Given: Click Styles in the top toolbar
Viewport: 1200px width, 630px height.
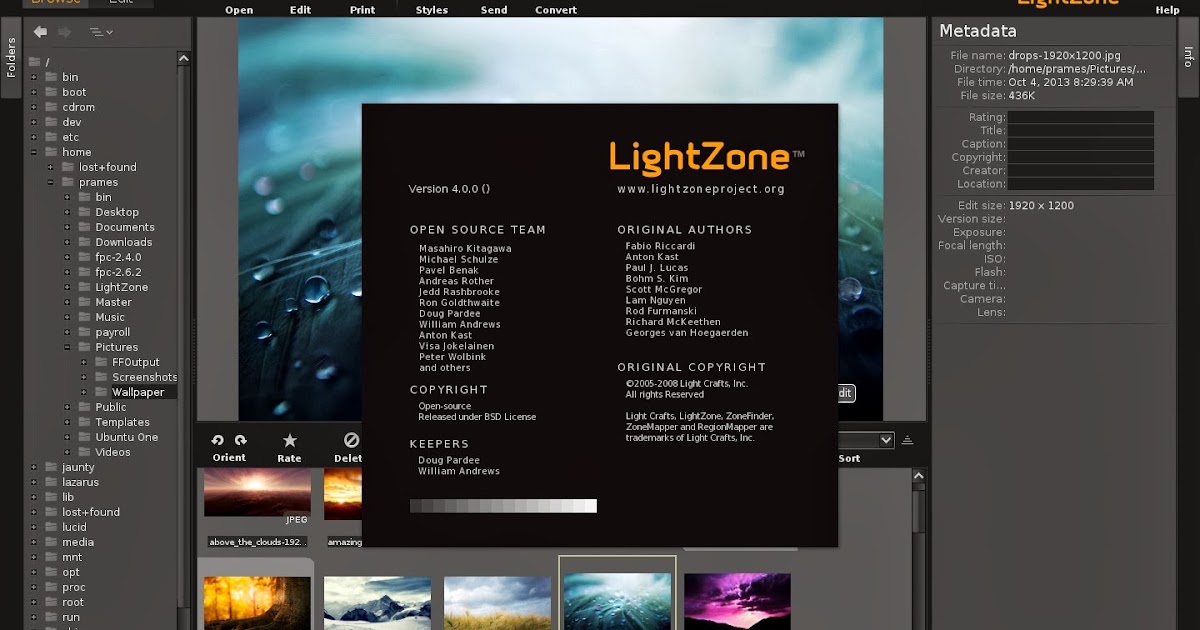Looking at the screenshot, I should click(x=431, y=10).
